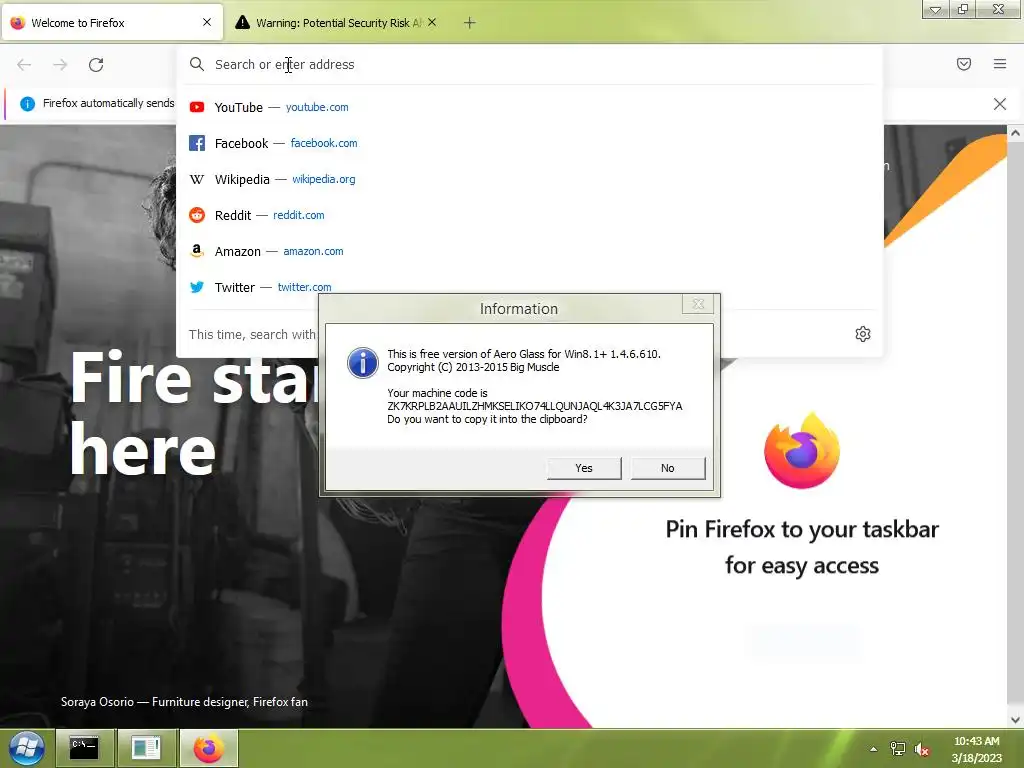Click the search magnifier icon in address bar
Image resolution: width=1024 pixels, height=768 pixels.
[197, 64]
